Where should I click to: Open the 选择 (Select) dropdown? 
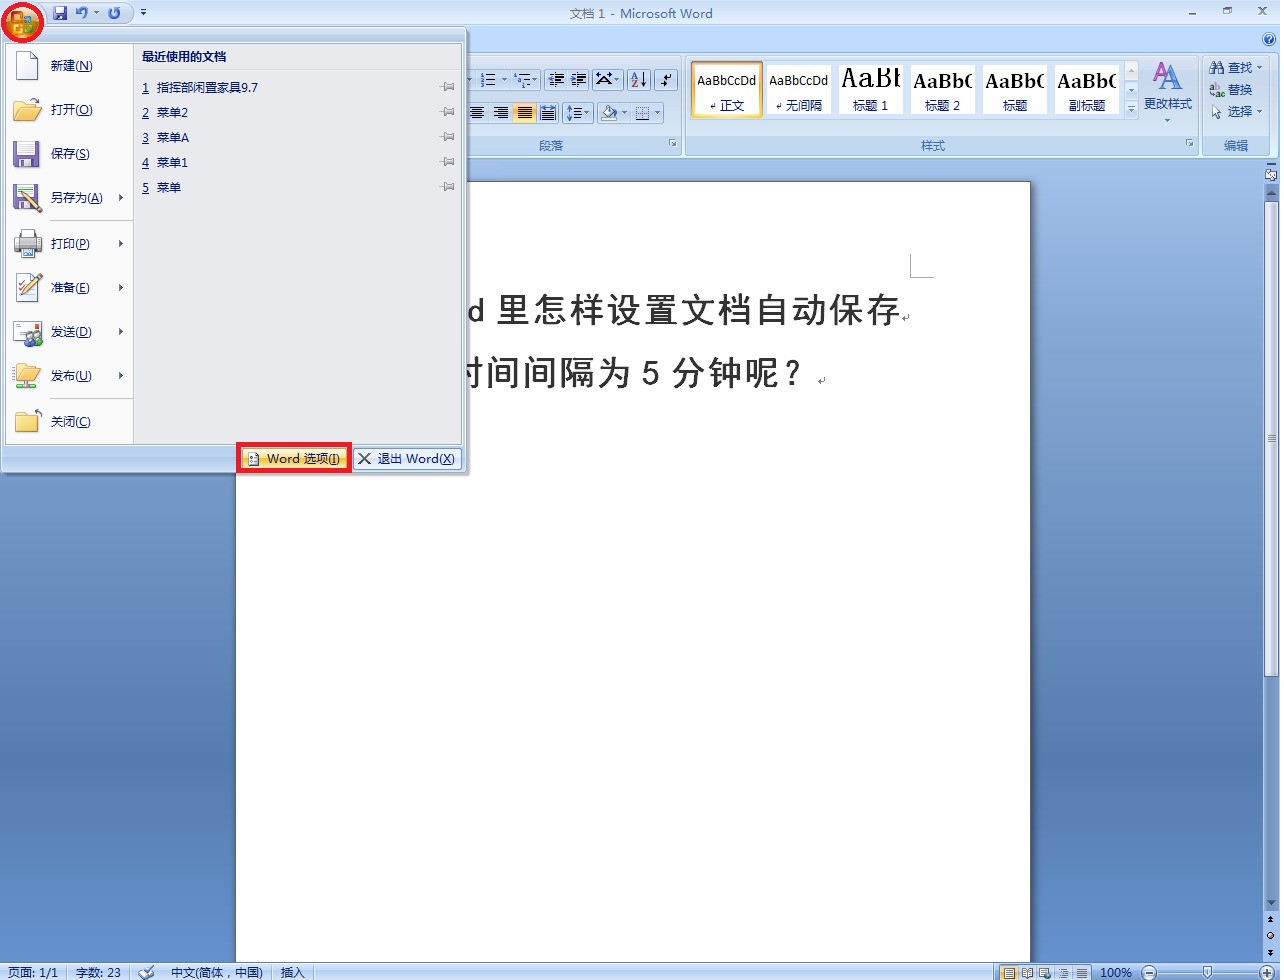point(1236,111)
